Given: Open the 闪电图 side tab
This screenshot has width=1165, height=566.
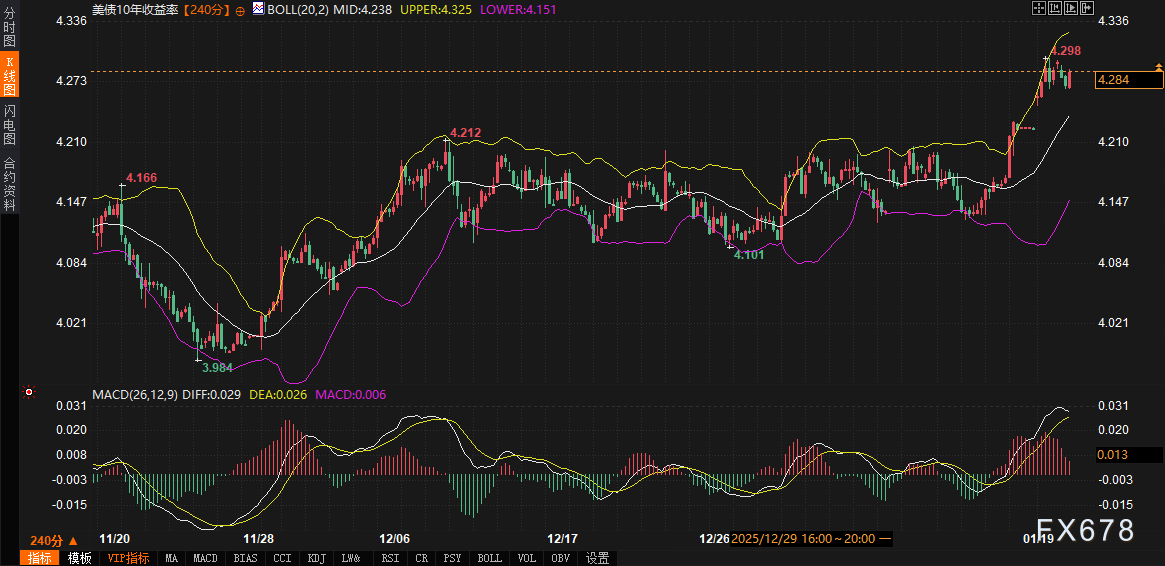Looking at the screenshot, I should [x=9, y=125].
